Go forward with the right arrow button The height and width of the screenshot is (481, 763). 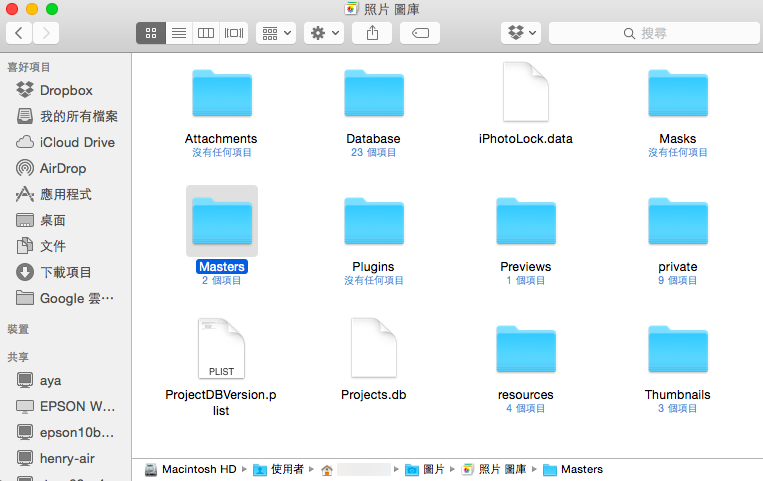tap(46, 33)
